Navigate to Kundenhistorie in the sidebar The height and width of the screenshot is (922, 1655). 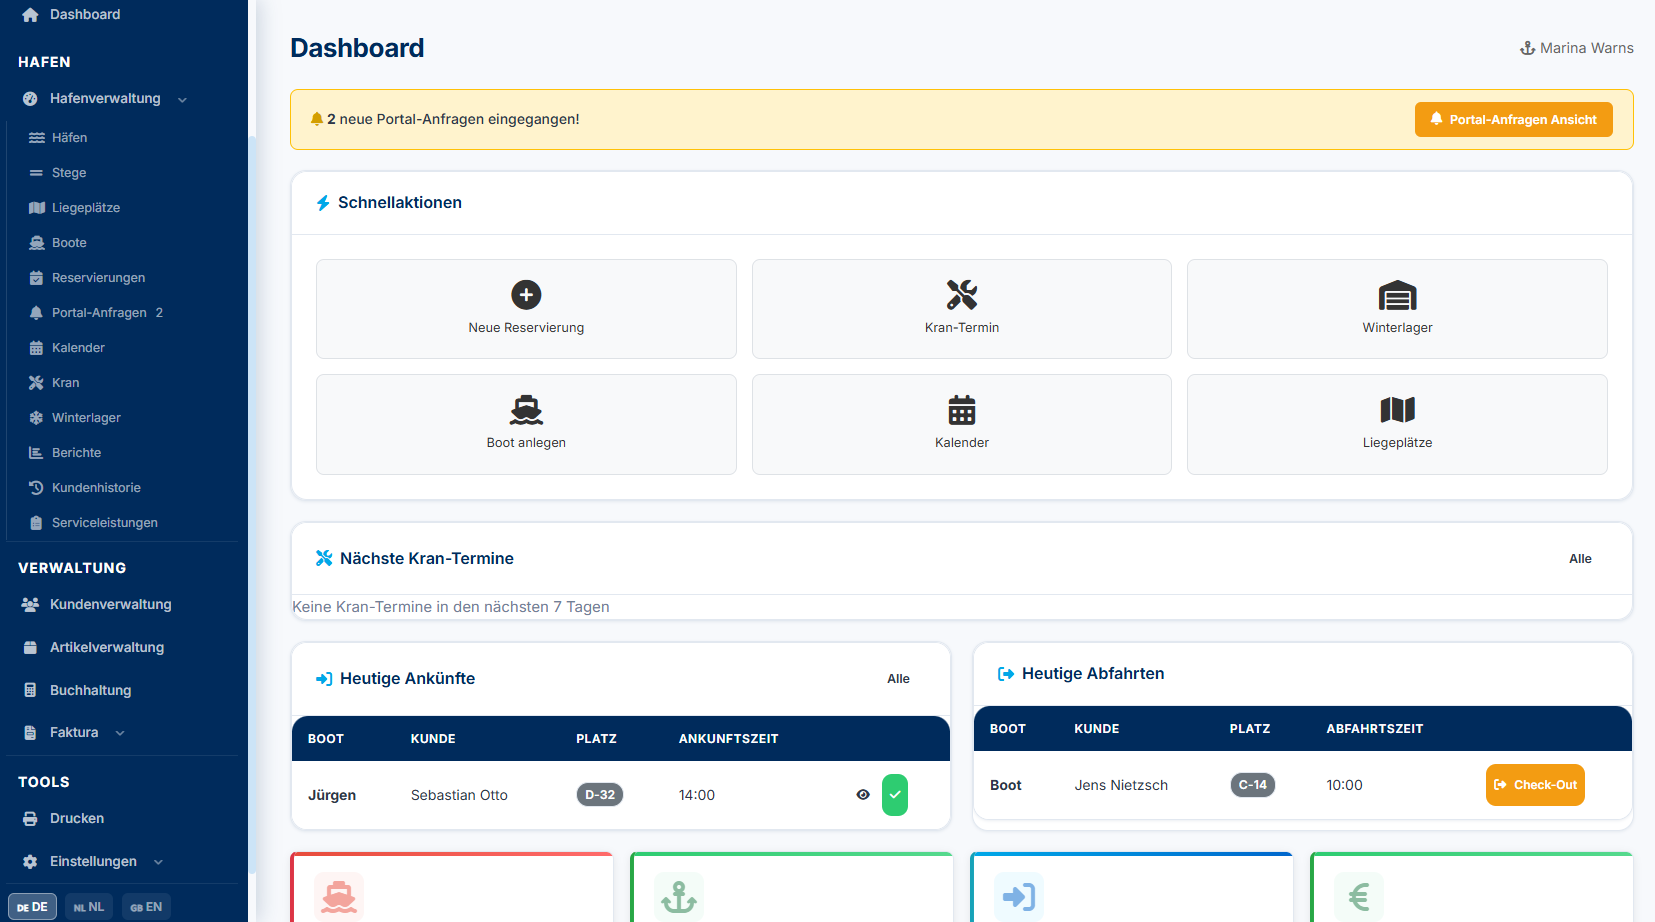point(95,487)
